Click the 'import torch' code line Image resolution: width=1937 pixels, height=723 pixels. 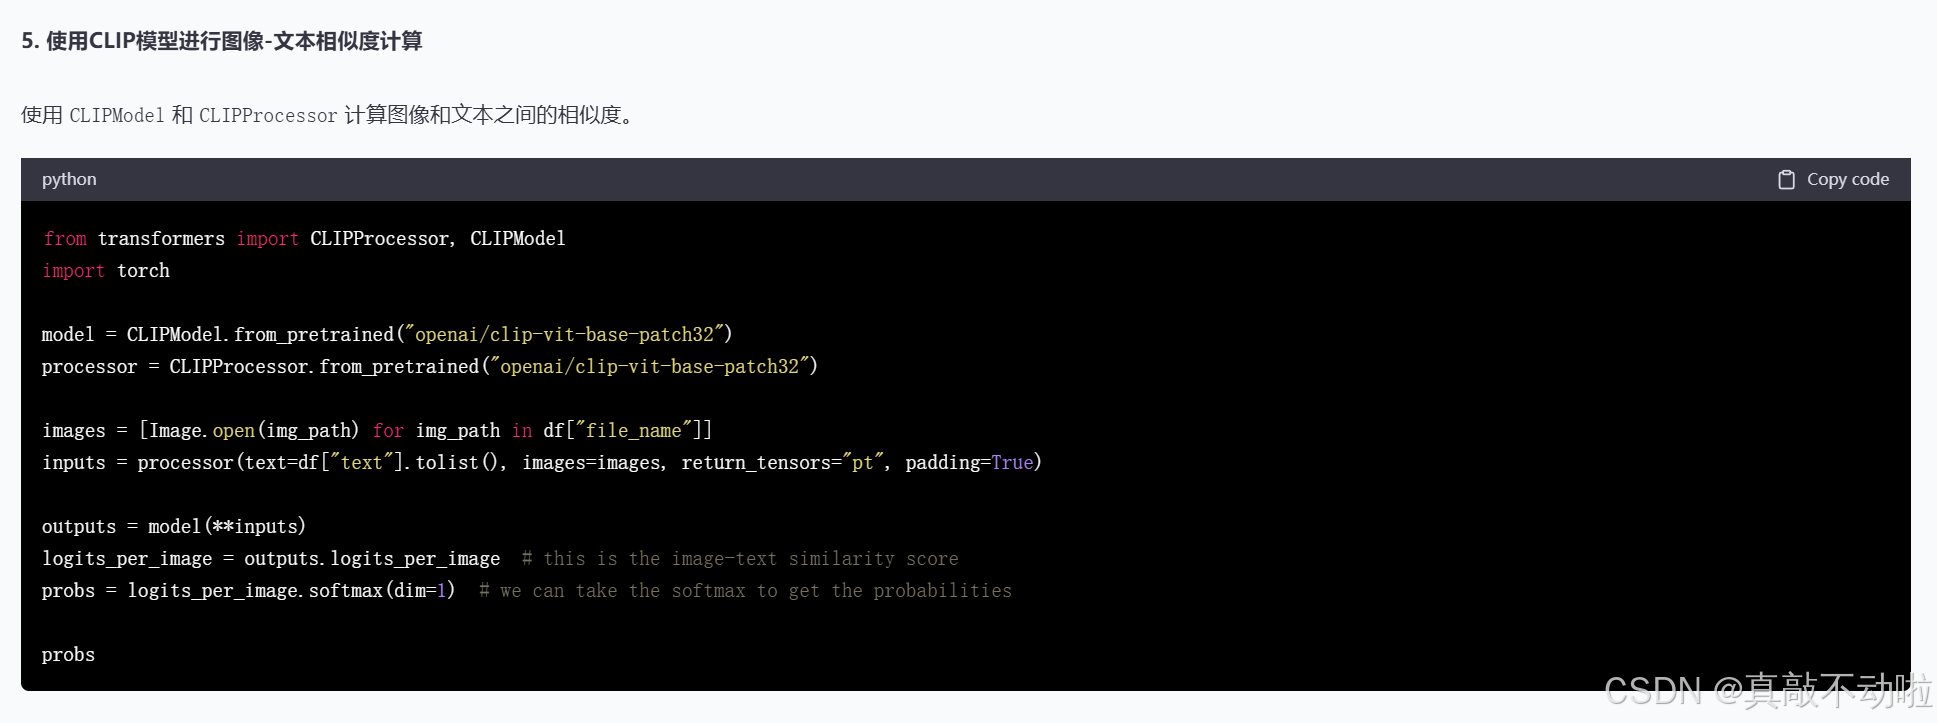point(106,271)
